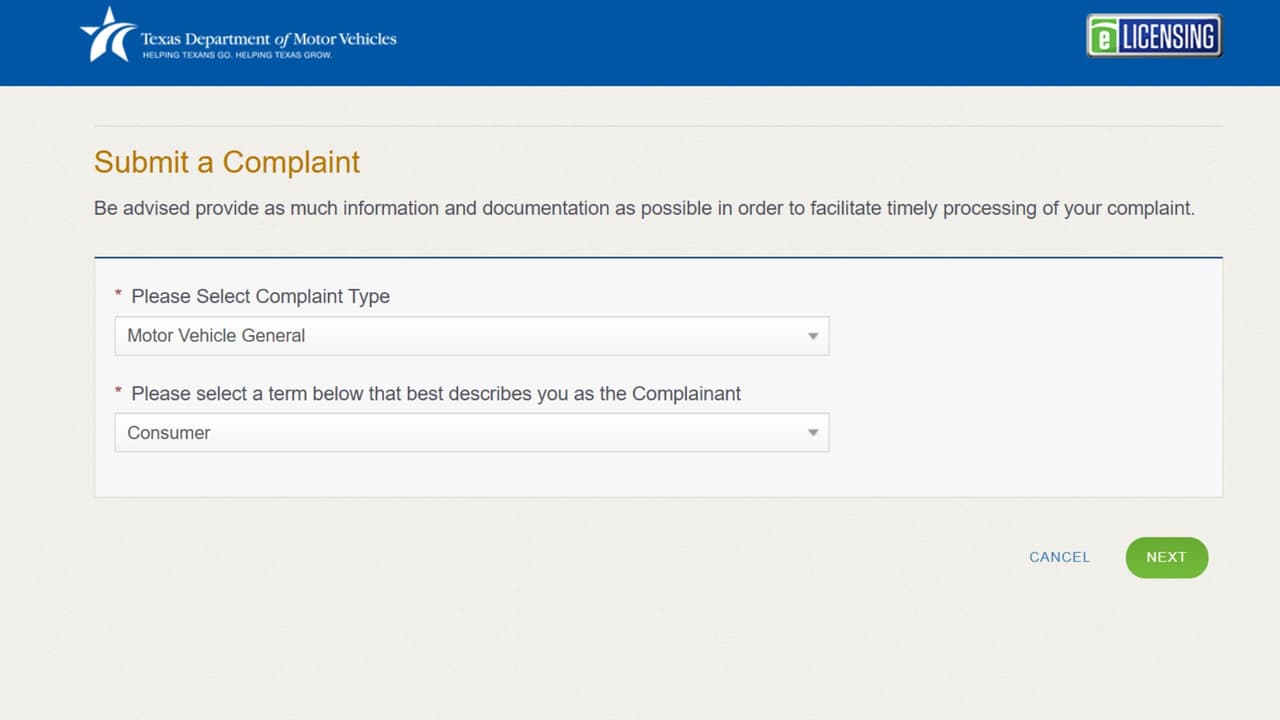Click the red asterisk beside Complainant label
This screenshot has height=720, width=1280.
click(118, 392)
